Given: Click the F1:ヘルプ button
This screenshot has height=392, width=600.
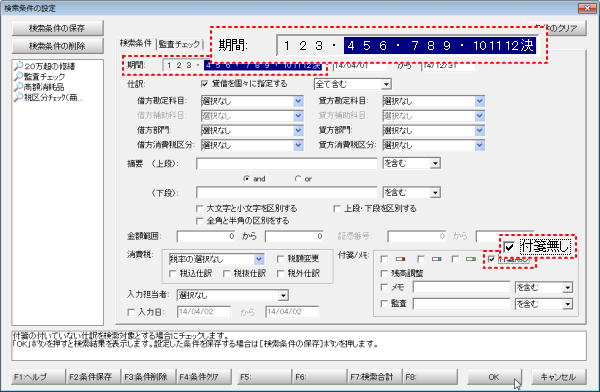Looking at the screenshot, I should tap(38, 377).
